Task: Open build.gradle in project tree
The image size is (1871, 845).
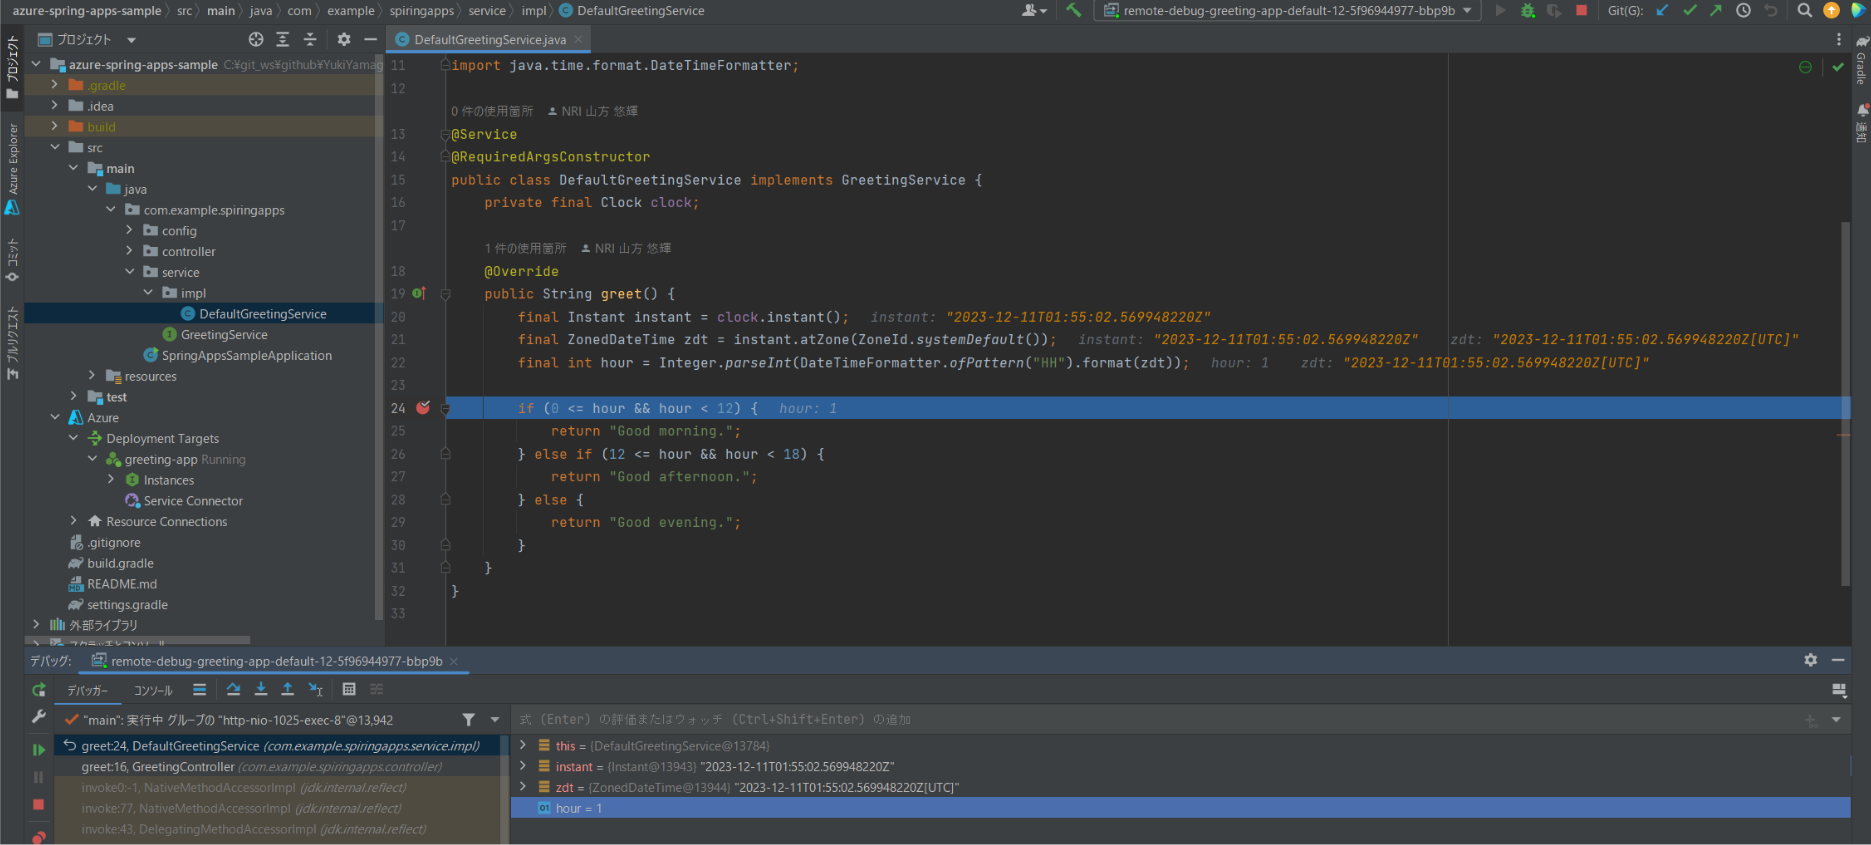Action: point(120,563)
